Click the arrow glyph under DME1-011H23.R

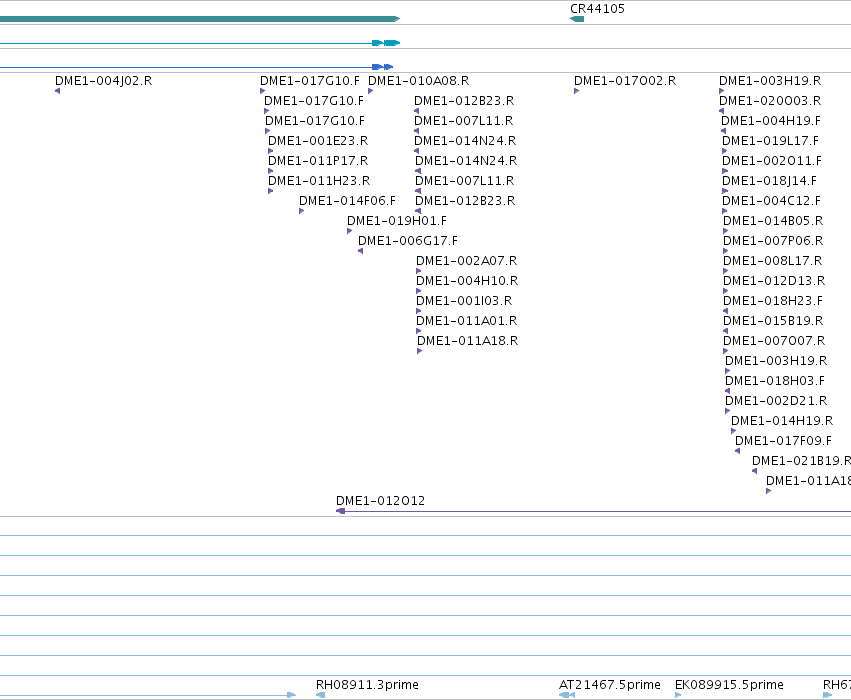270,191
